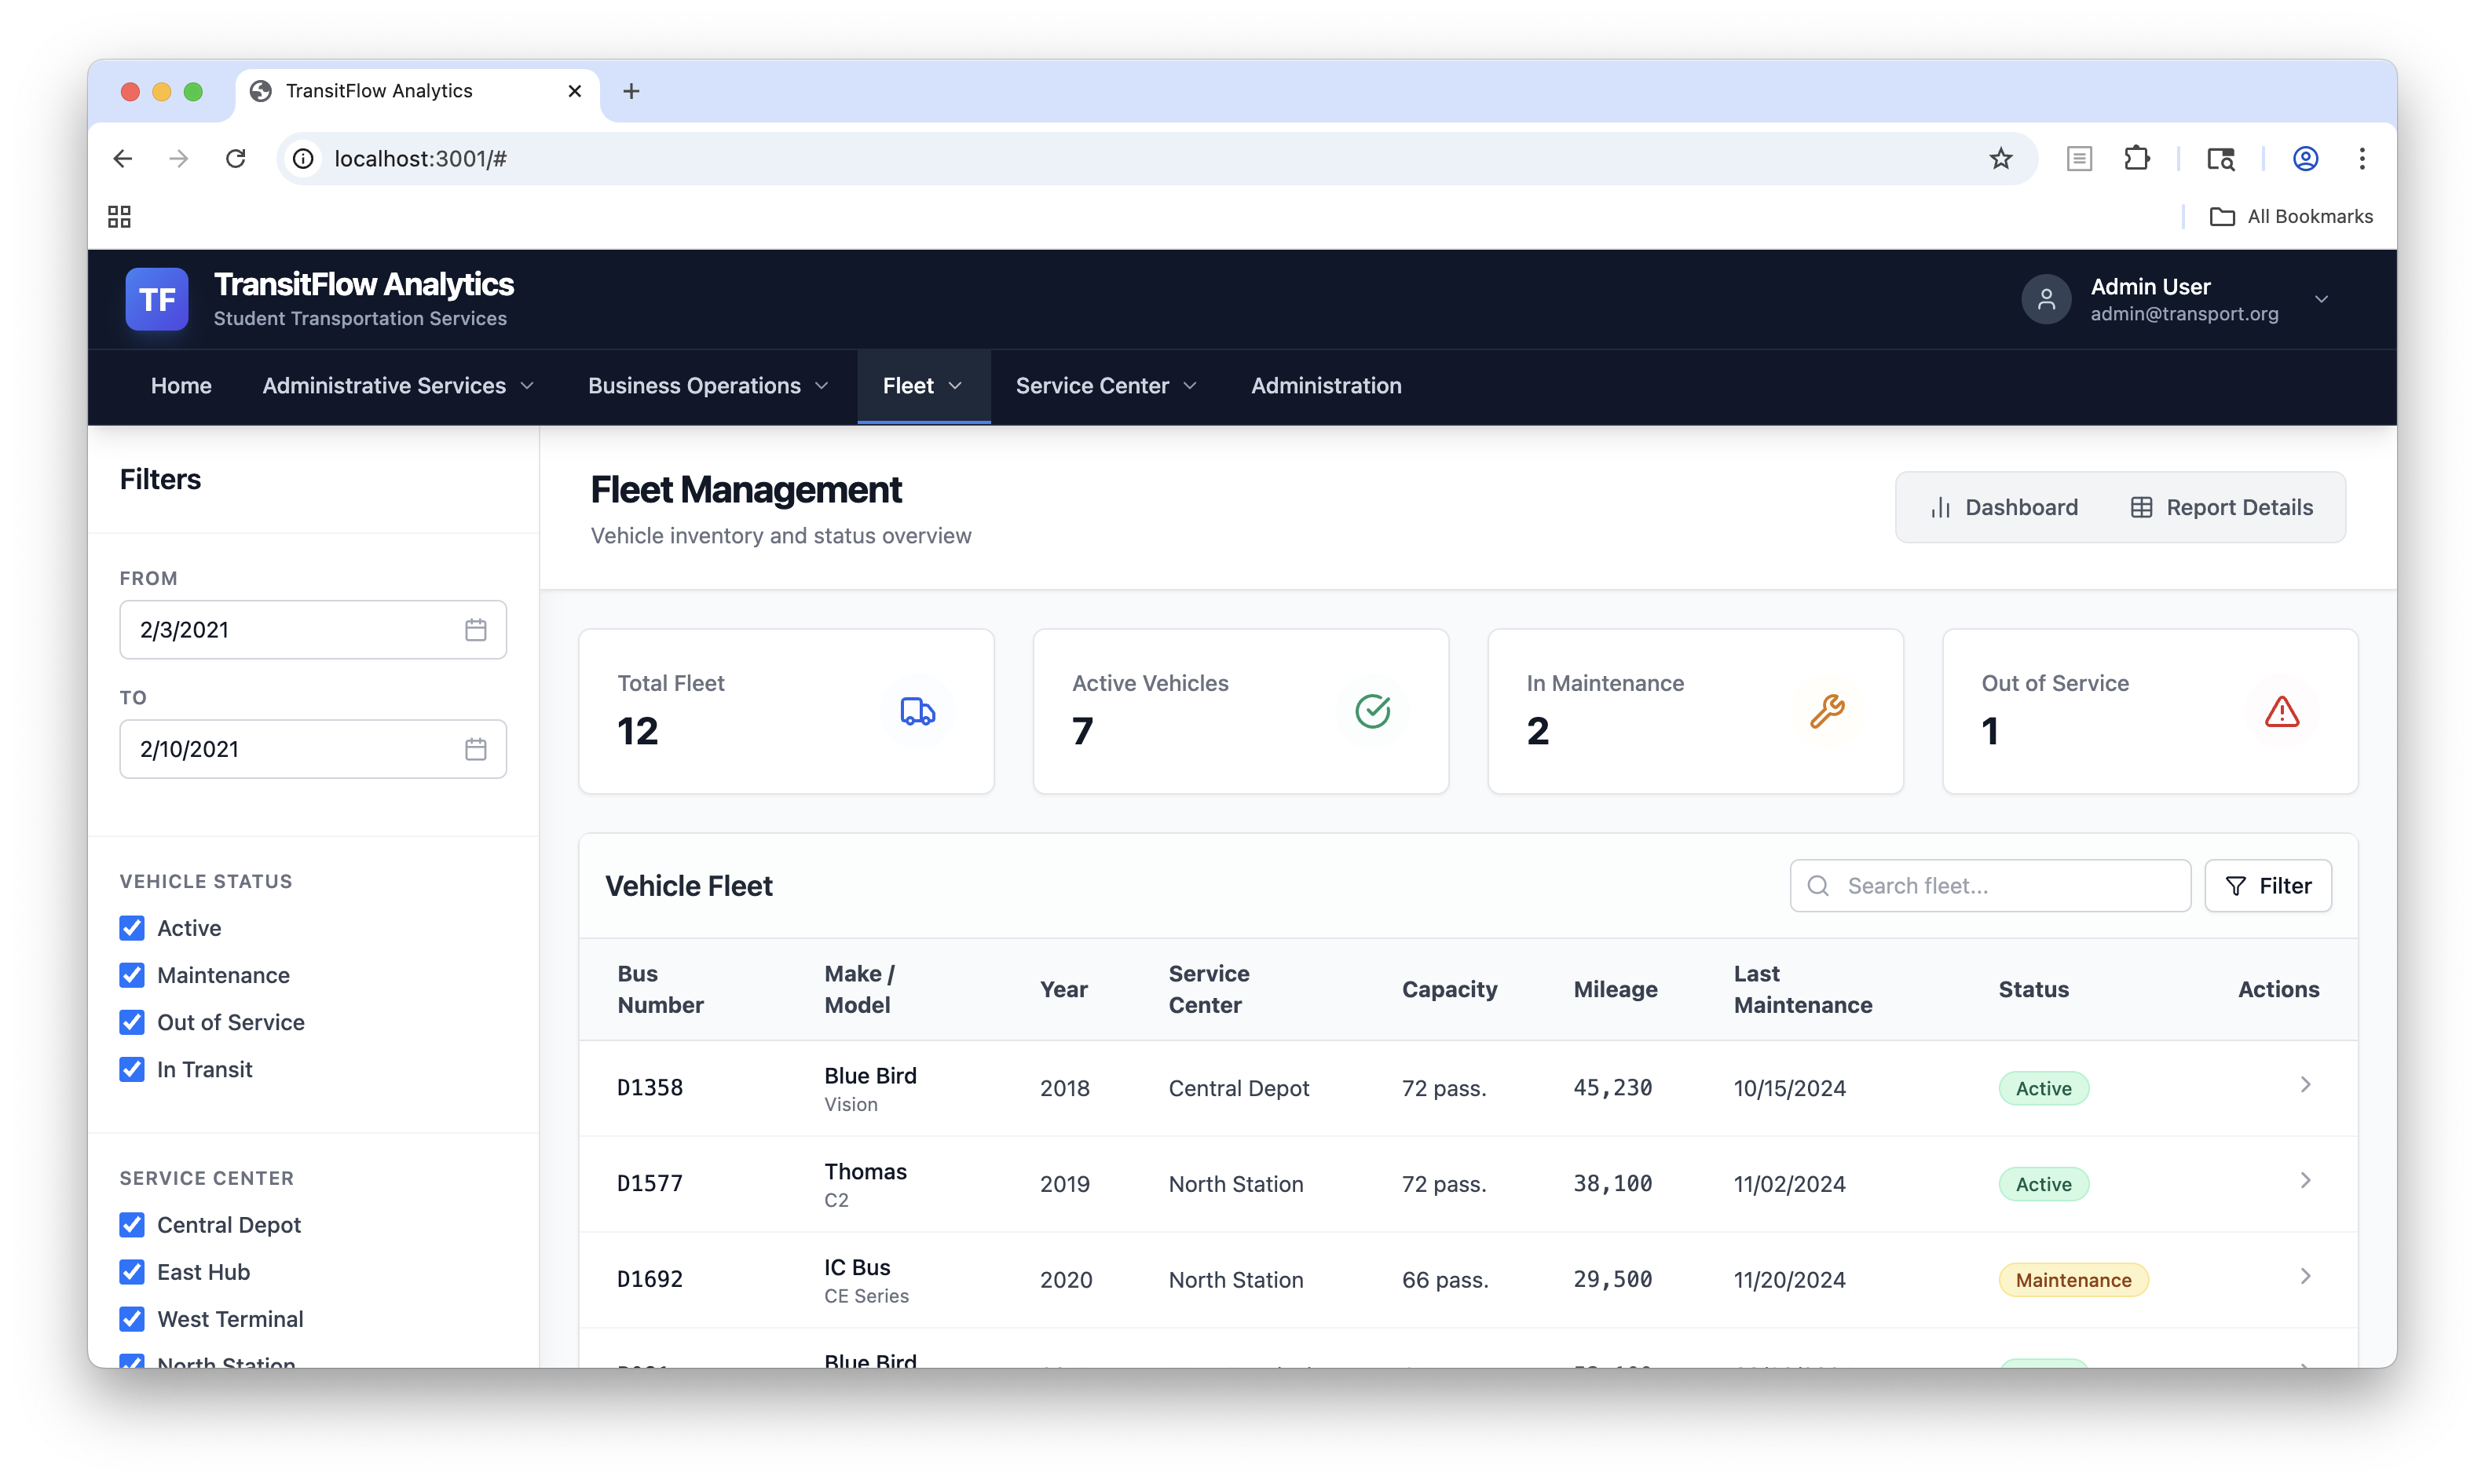Open the TO date calendar picker
Image resolution: width=2485 pixels, height=1484 pixels.
(476, 748)
